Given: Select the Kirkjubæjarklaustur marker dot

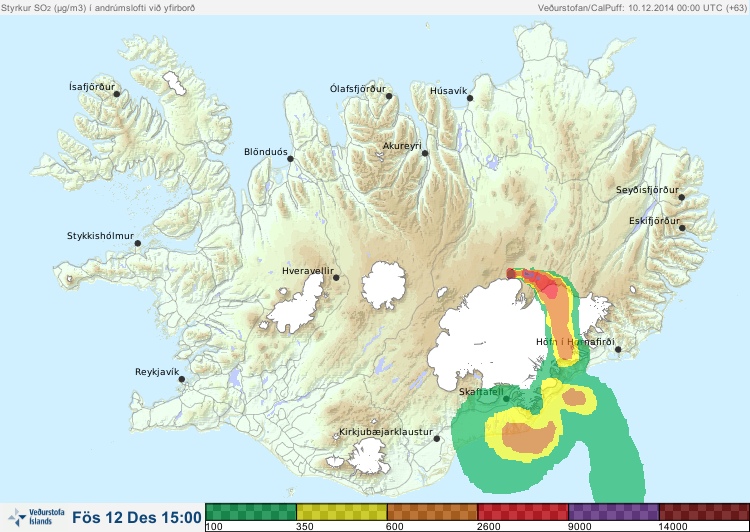Looking at the screenshot, I should (437, 438).
